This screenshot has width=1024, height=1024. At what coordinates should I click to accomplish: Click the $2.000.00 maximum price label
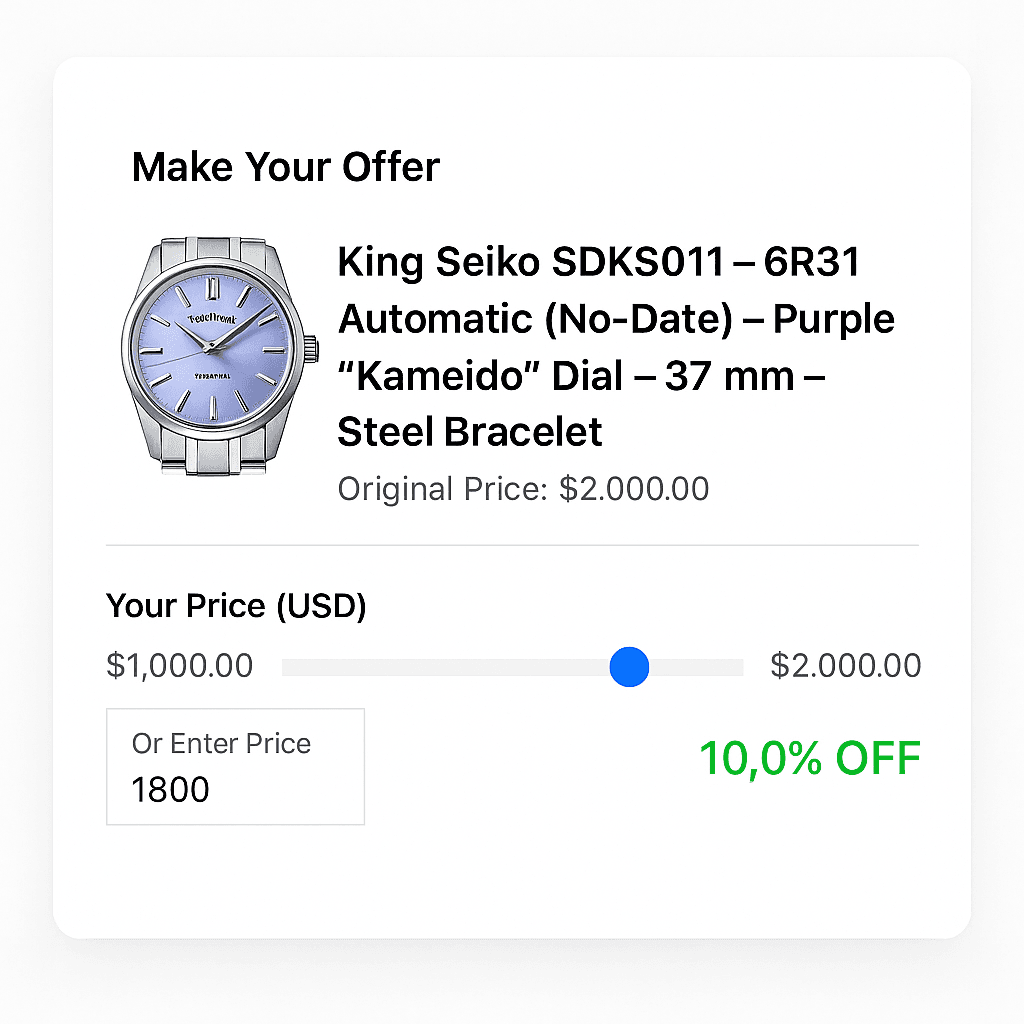(845, 666)
